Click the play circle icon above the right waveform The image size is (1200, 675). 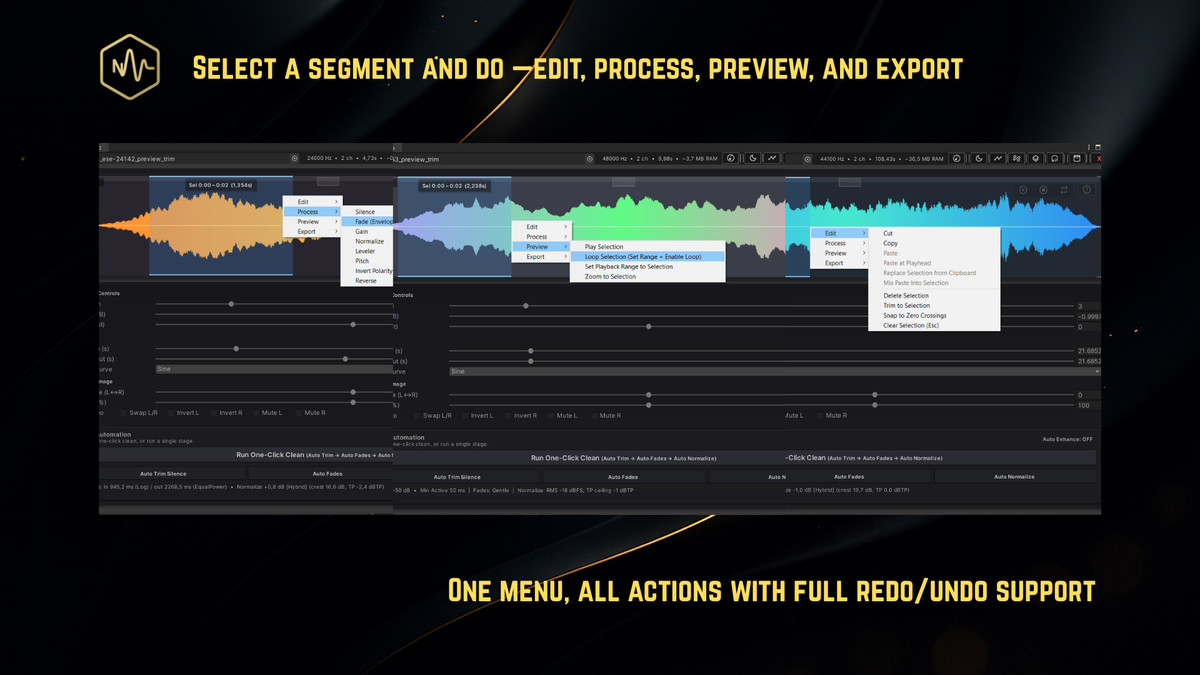[1022, 190]
